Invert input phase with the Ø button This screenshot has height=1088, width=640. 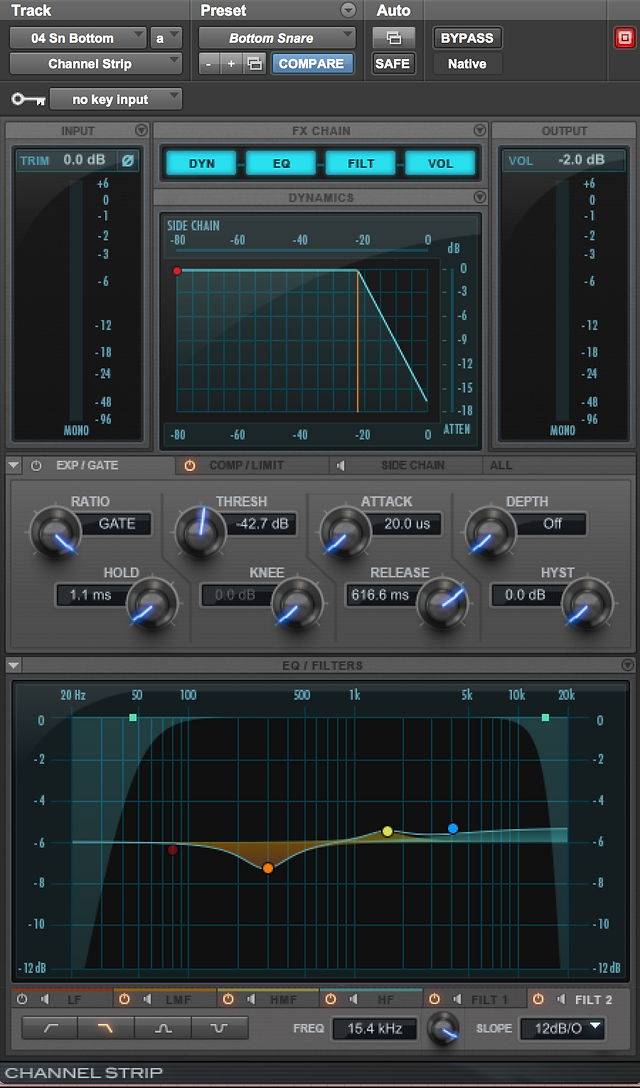coord(128,160)
